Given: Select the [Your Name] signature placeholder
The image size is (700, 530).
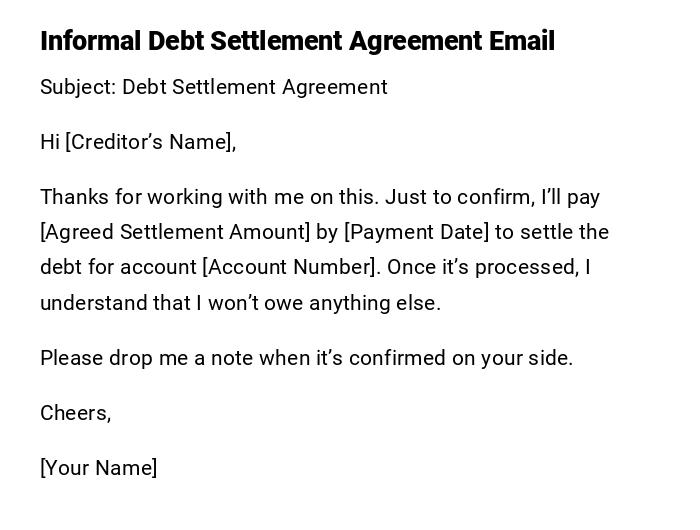Looking at the screenshot, I should (98, 468).
